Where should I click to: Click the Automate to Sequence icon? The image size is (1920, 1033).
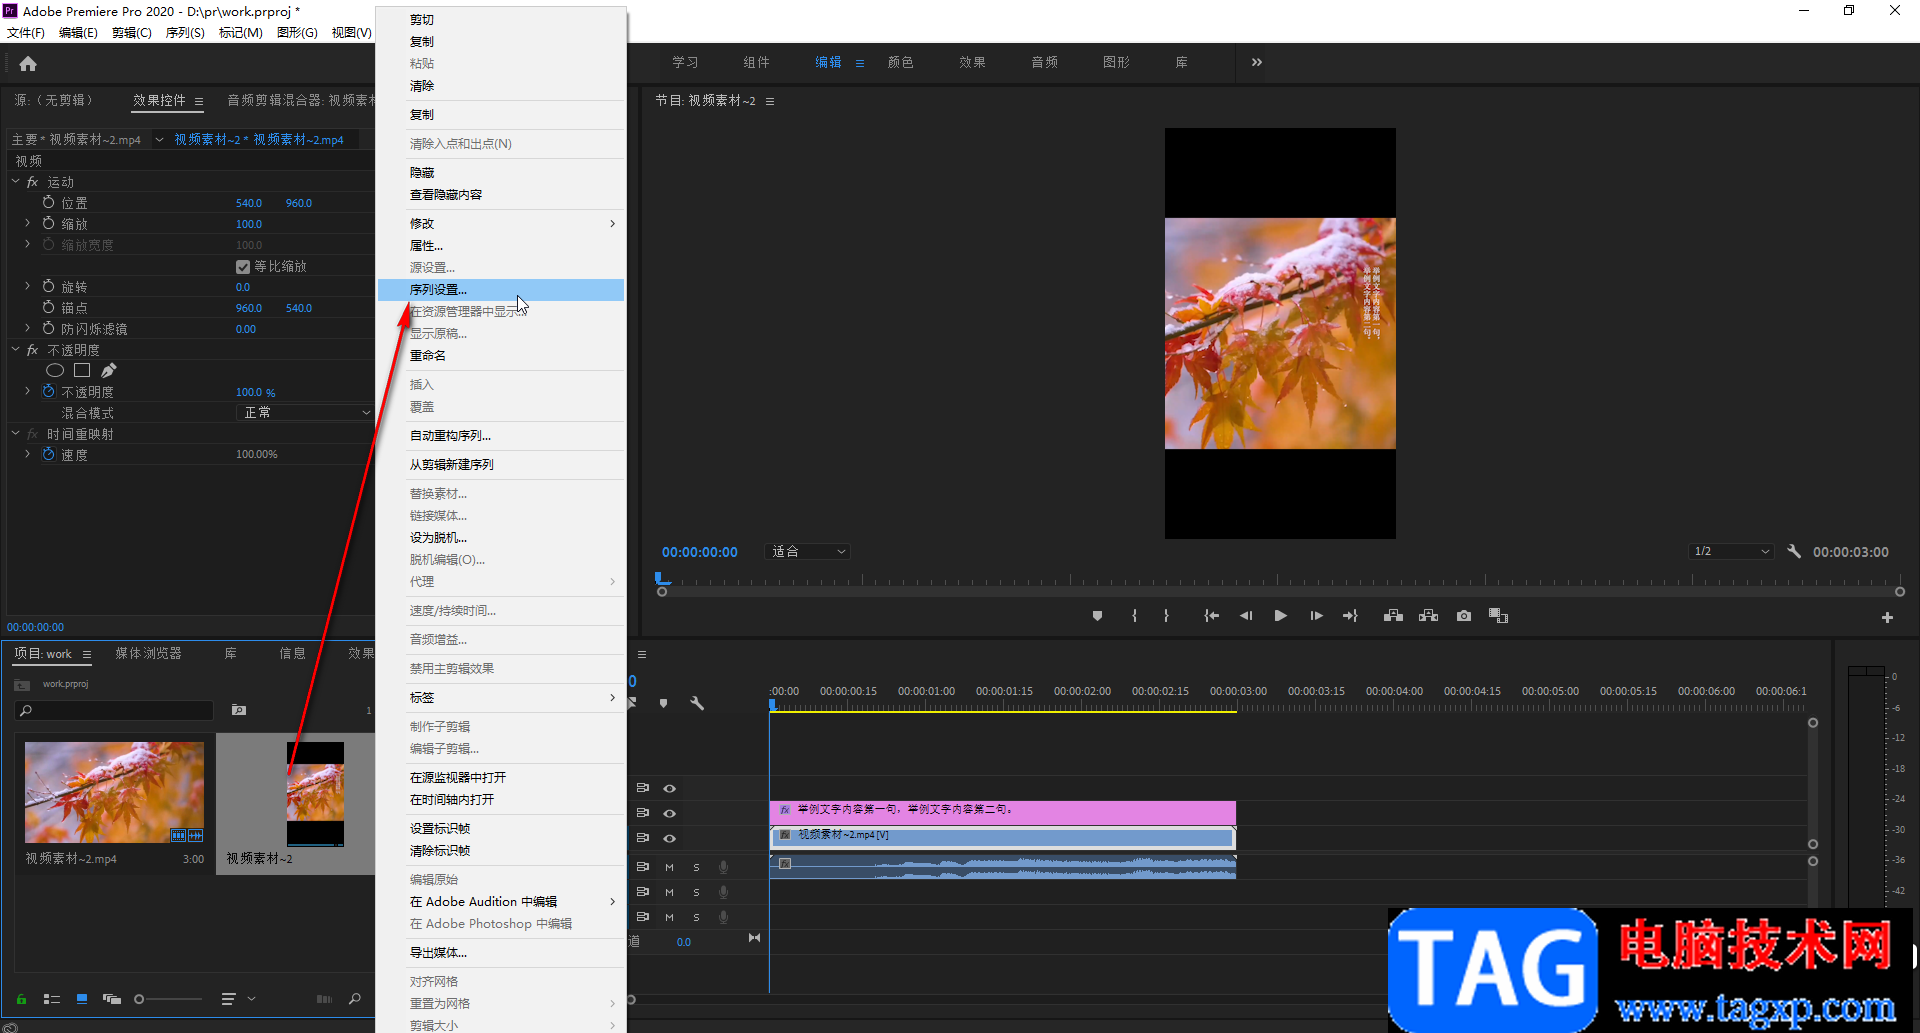[x=324, y=999]
